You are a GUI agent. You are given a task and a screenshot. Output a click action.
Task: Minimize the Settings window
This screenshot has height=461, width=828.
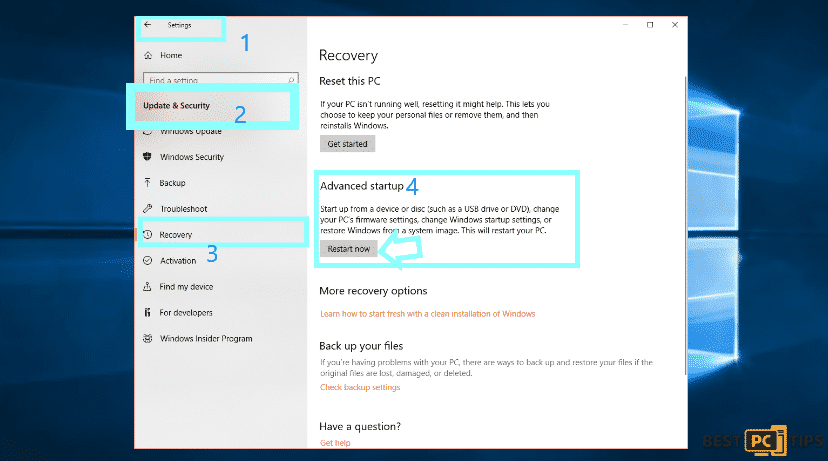click(625, 25)
